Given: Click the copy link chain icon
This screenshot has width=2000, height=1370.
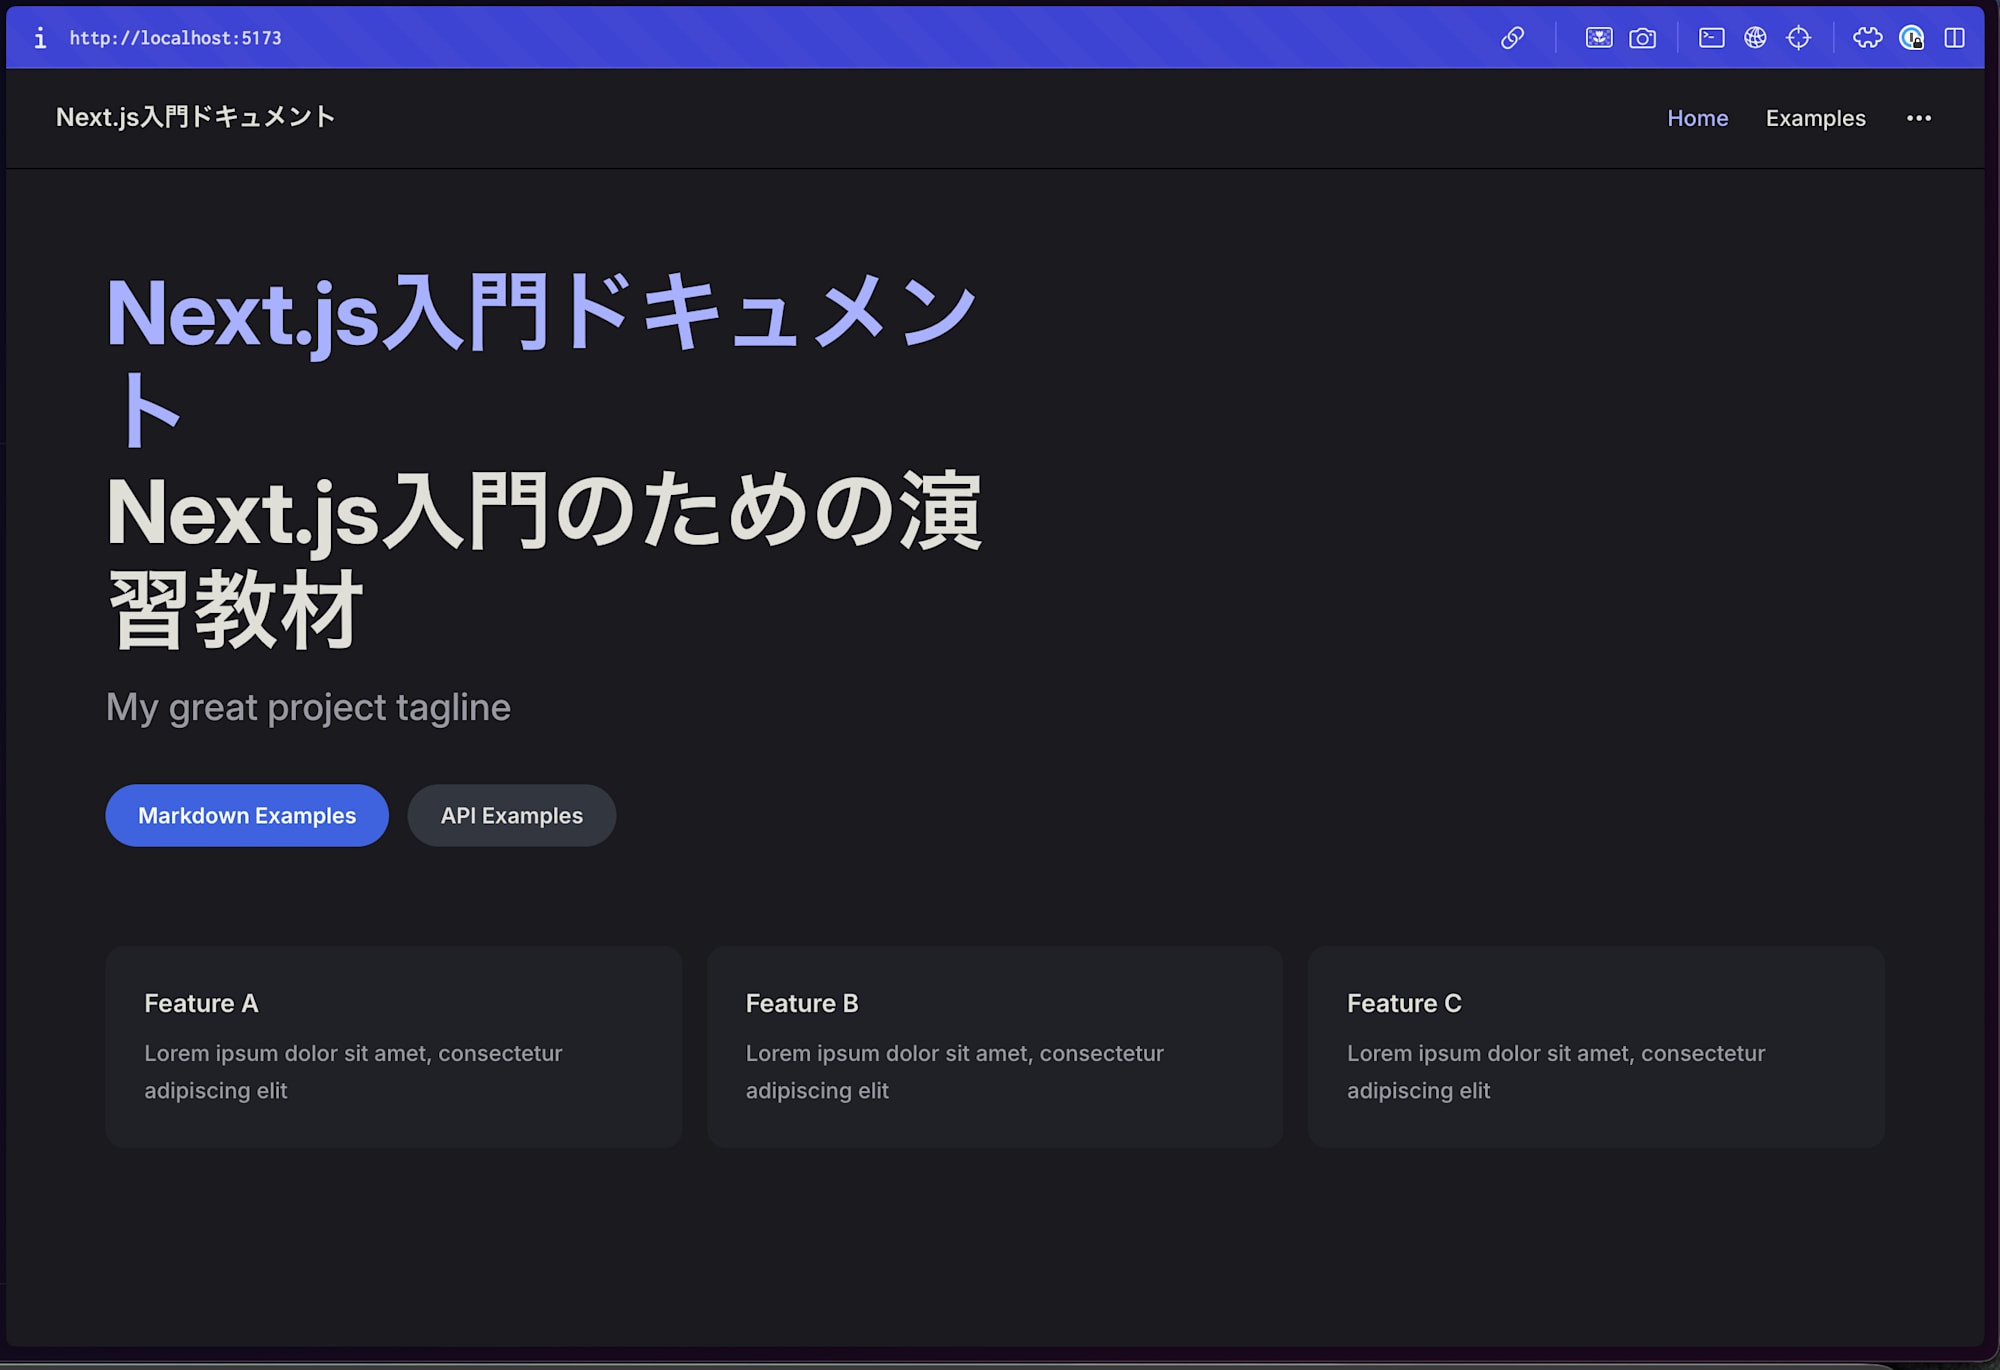Looking at the screenshot, I should pos(1512,38).
